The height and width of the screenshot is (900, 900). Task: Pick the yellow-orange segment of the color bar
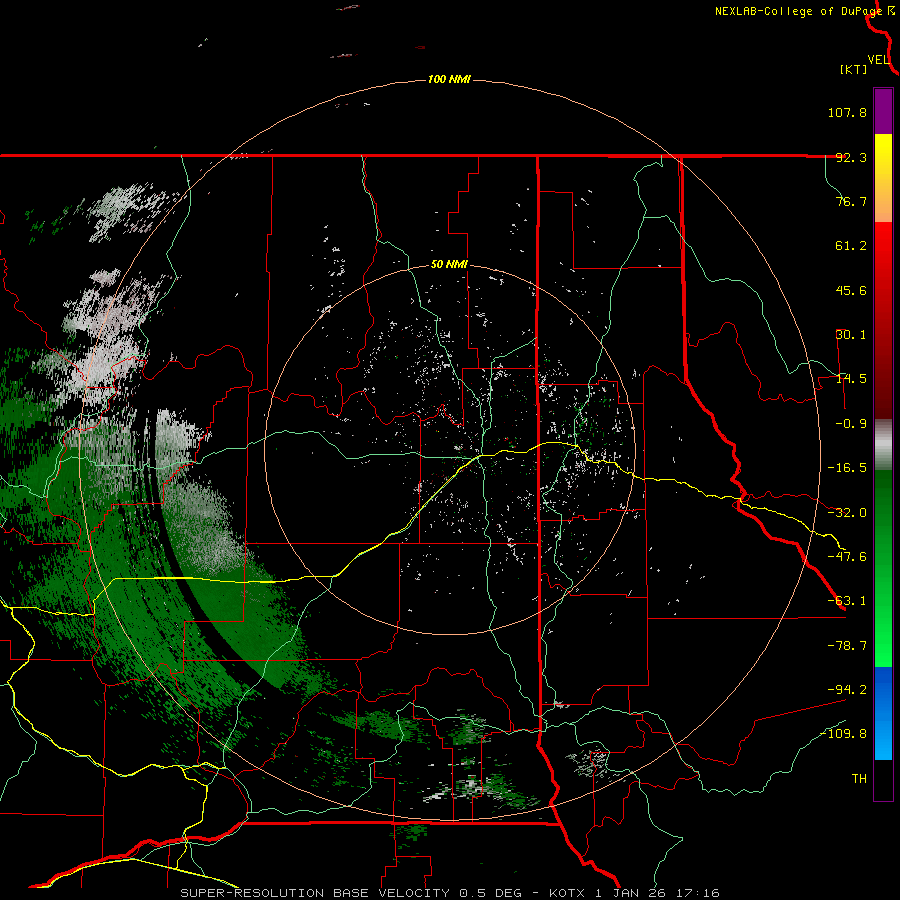[x=883, y=178]
